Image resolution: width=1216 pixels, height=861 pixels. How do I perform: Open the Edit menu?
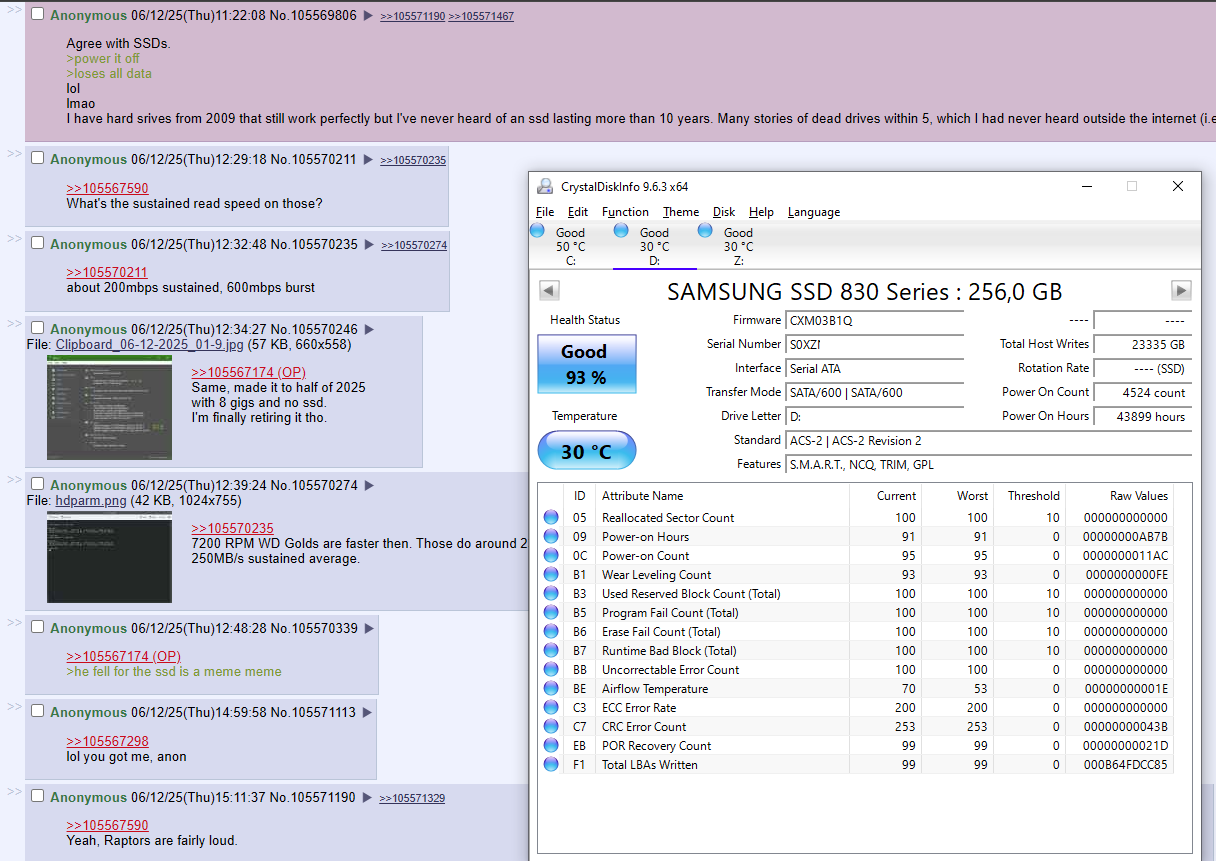pos(578,212)
